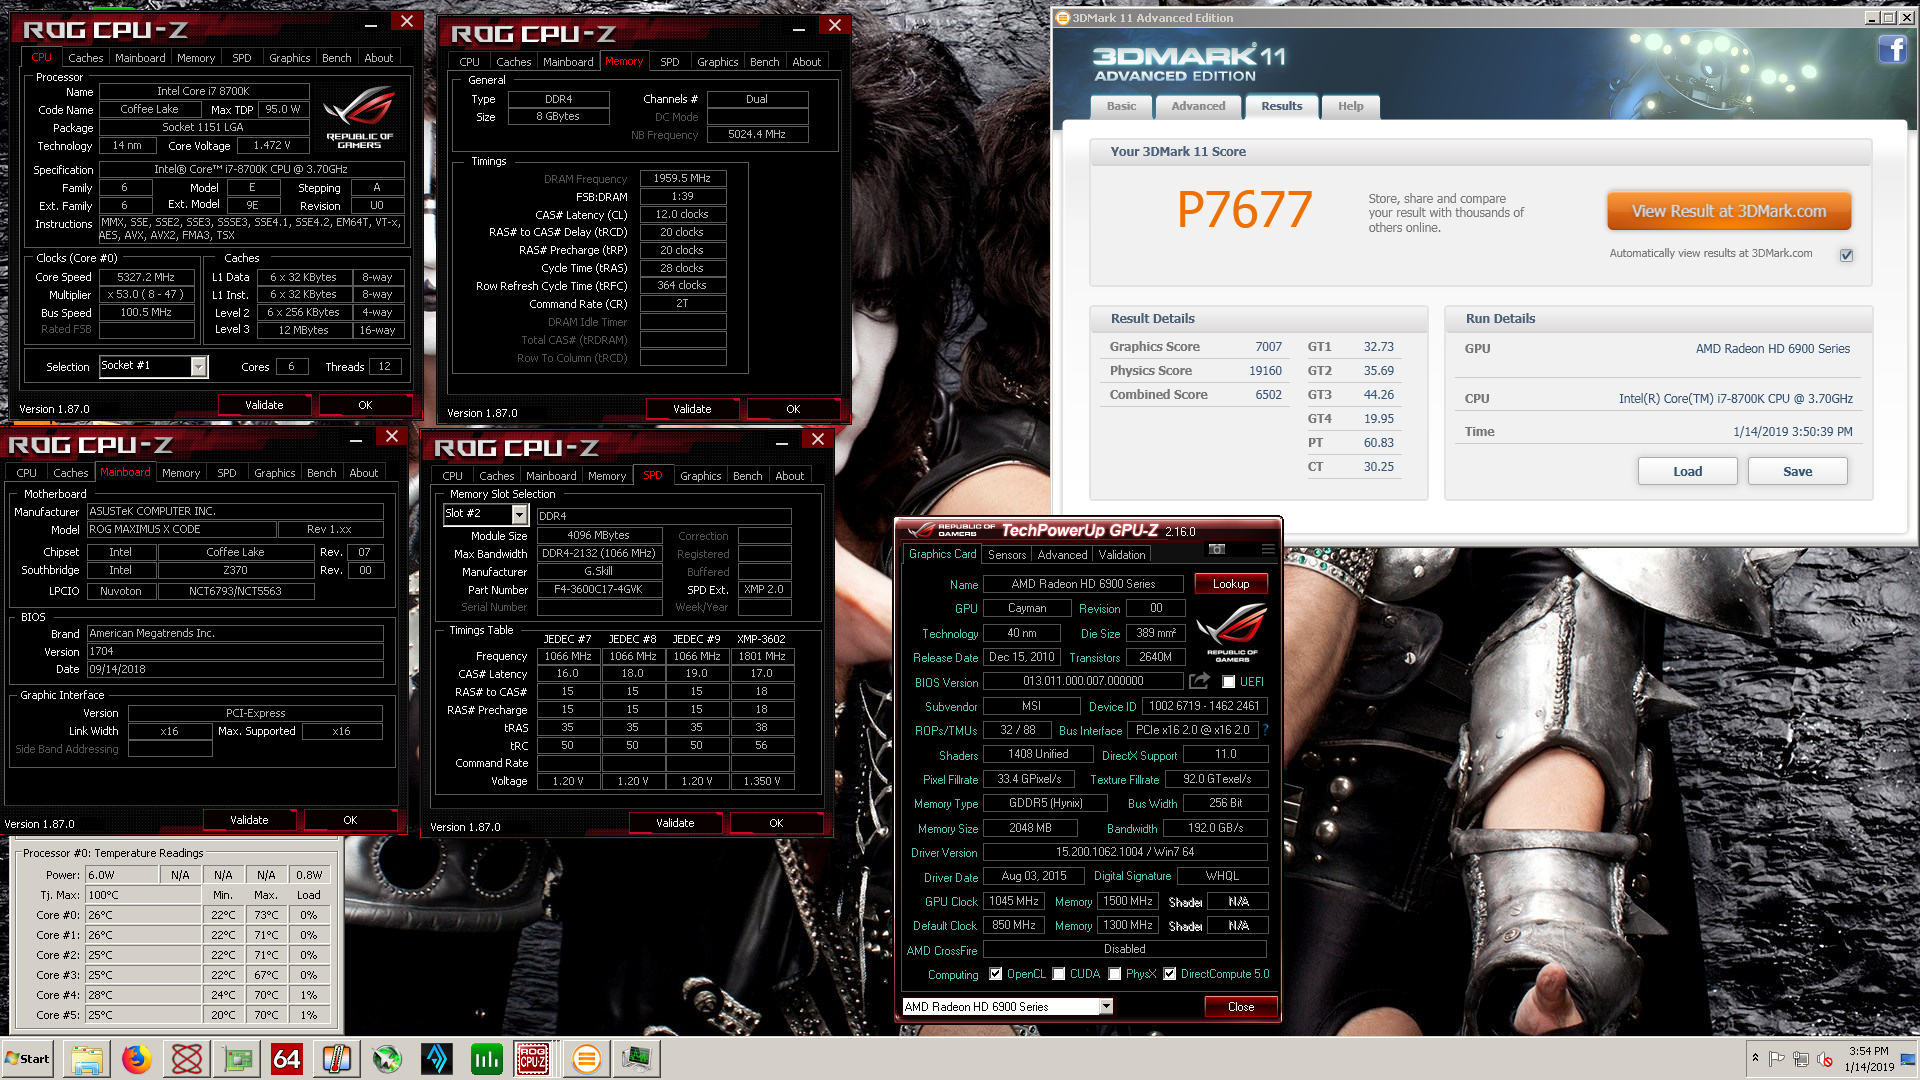Viewport: 1920px width, 1080px height.
Task: Click the Close button in GPU-Z
Action: [x=1241, y=1007]
